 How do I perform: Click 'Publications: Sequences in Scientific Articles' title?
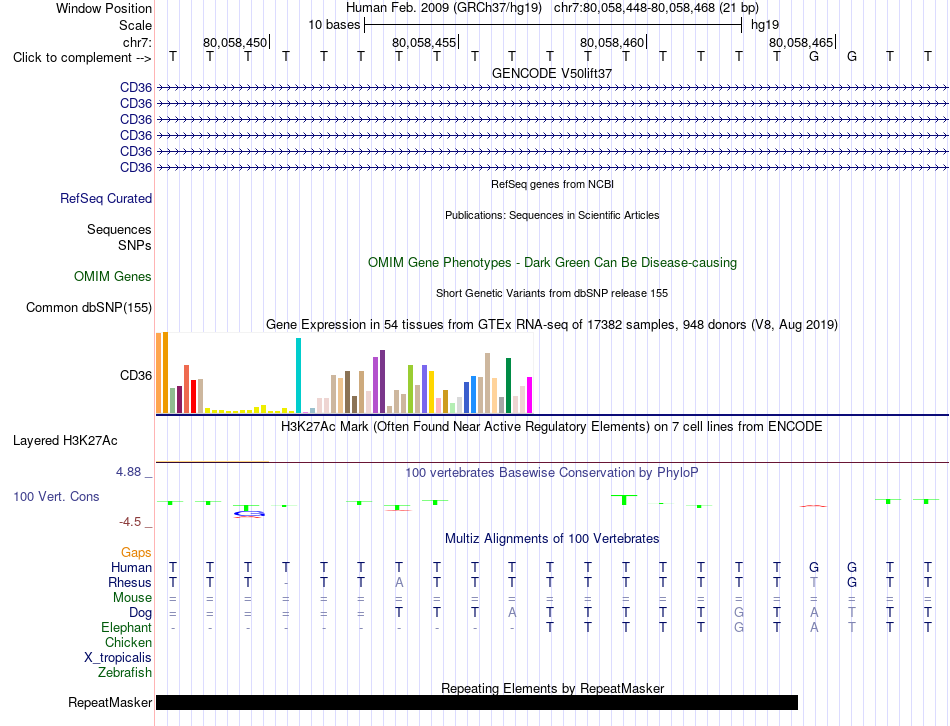tap(552, 215)
